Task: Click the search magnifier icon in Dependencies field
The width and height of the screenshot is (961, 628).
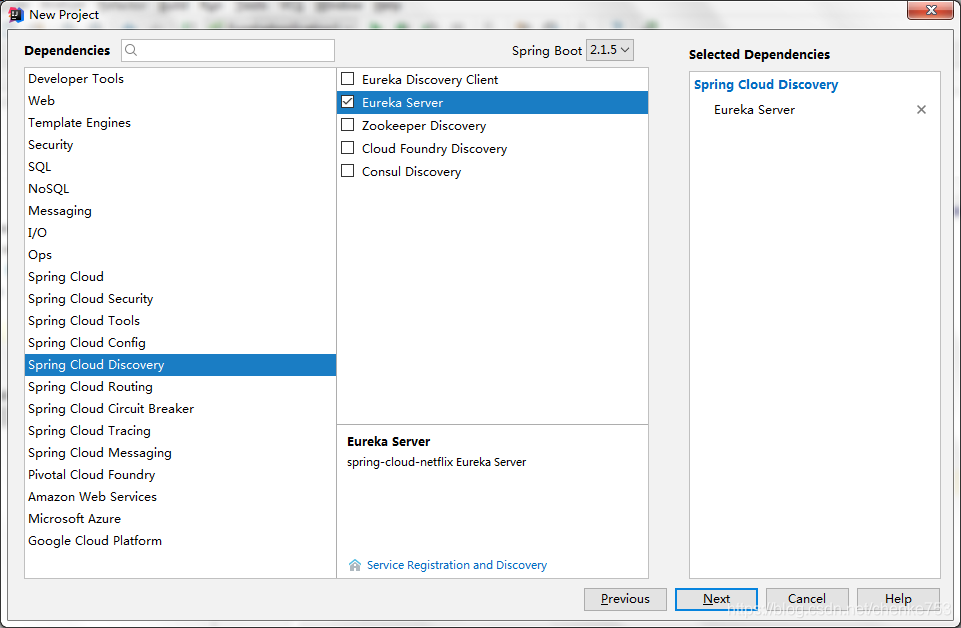Action: pyautogui.click(x=131, y=50)
